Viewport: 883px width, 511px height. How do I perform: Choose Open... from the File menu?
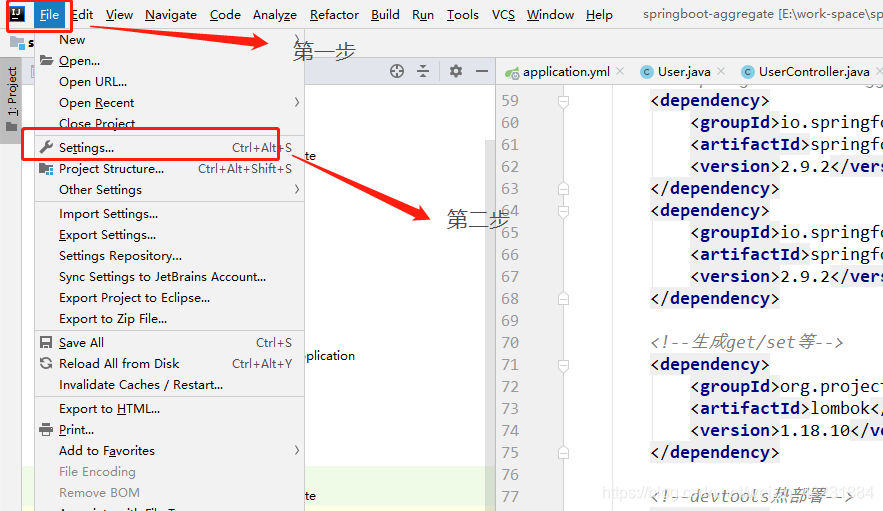click(170, 60)
